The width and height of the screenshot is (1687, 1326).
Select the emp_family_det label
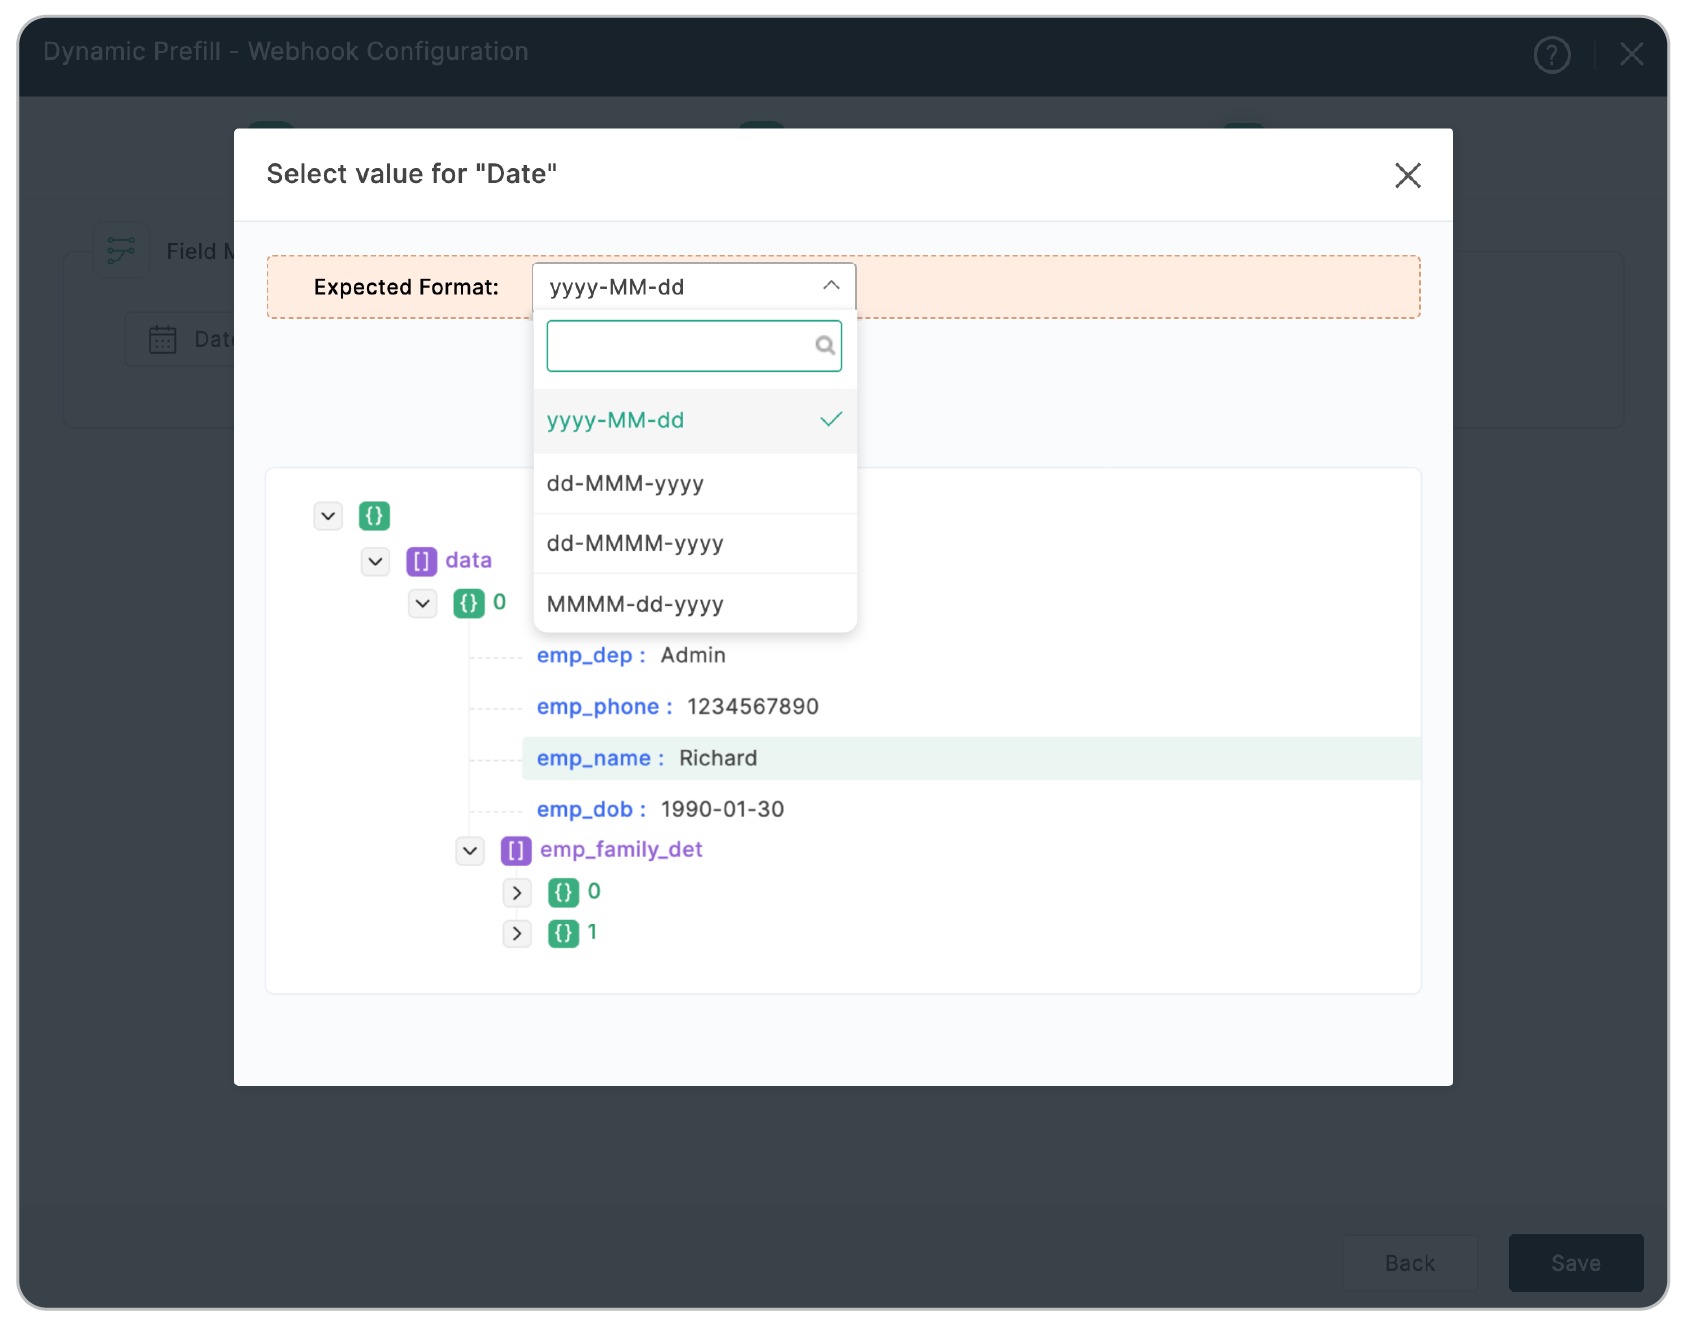[621, 850]
